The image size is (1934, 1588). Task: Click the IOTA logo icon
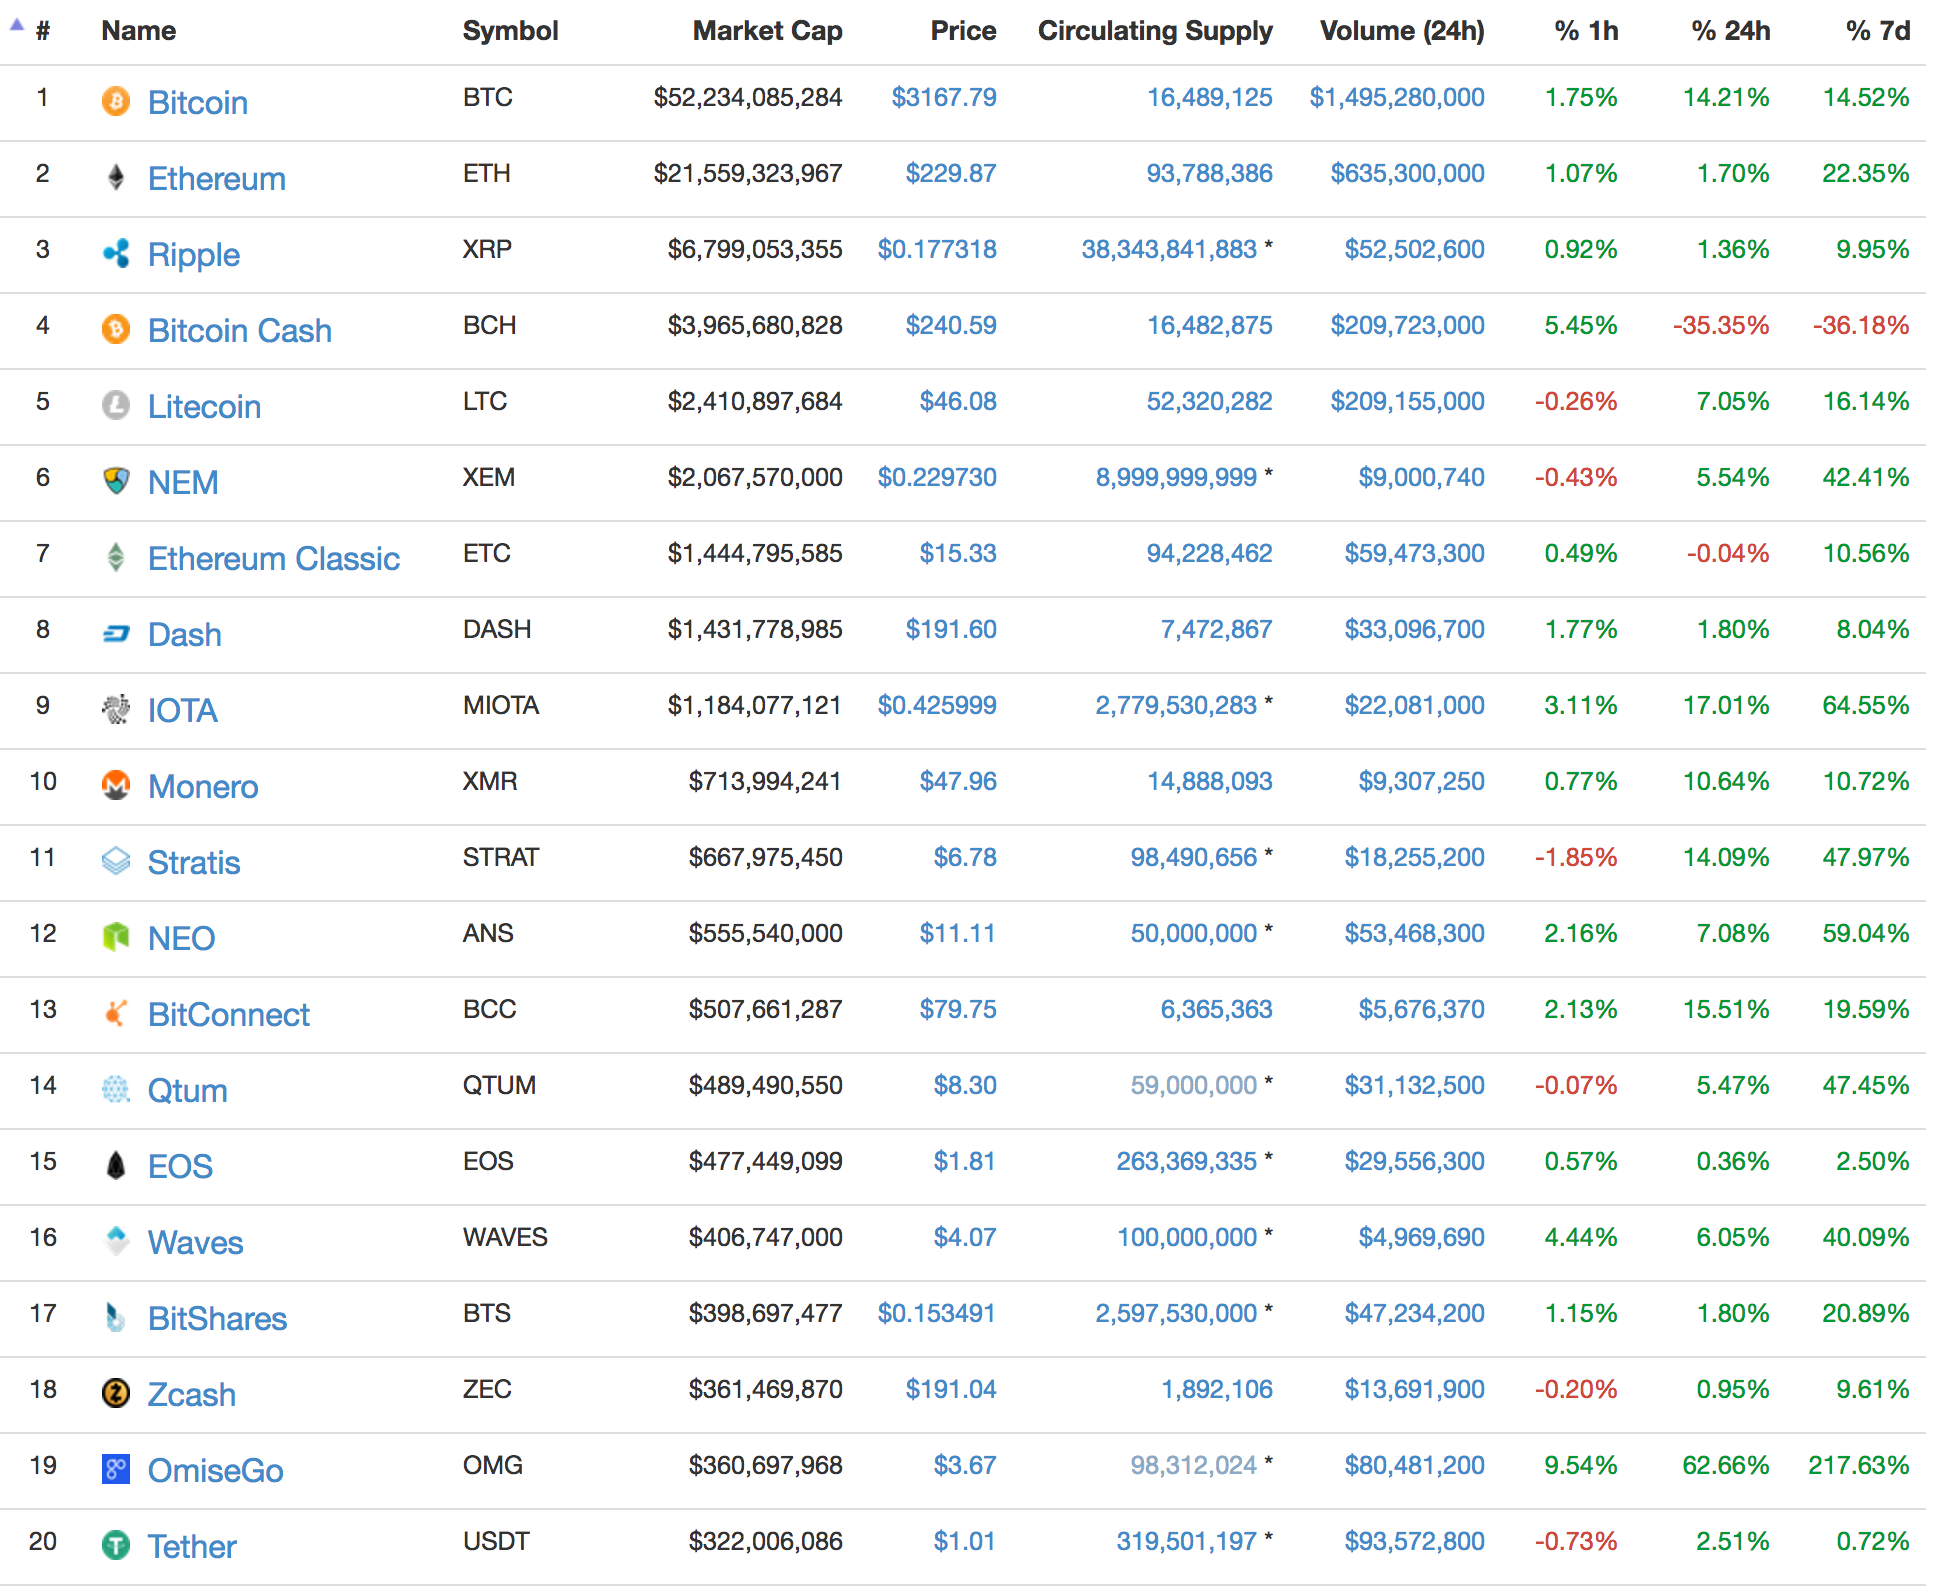point(116,709)
